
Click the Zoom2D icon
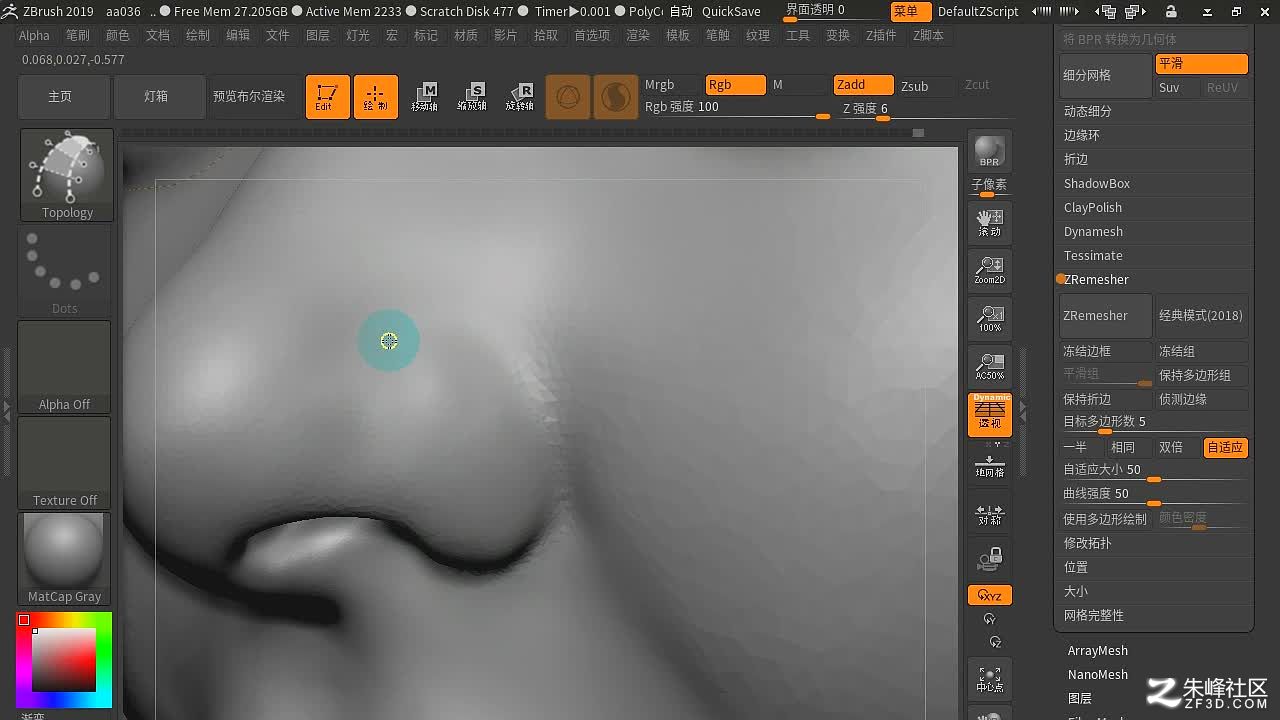[989, 270]
